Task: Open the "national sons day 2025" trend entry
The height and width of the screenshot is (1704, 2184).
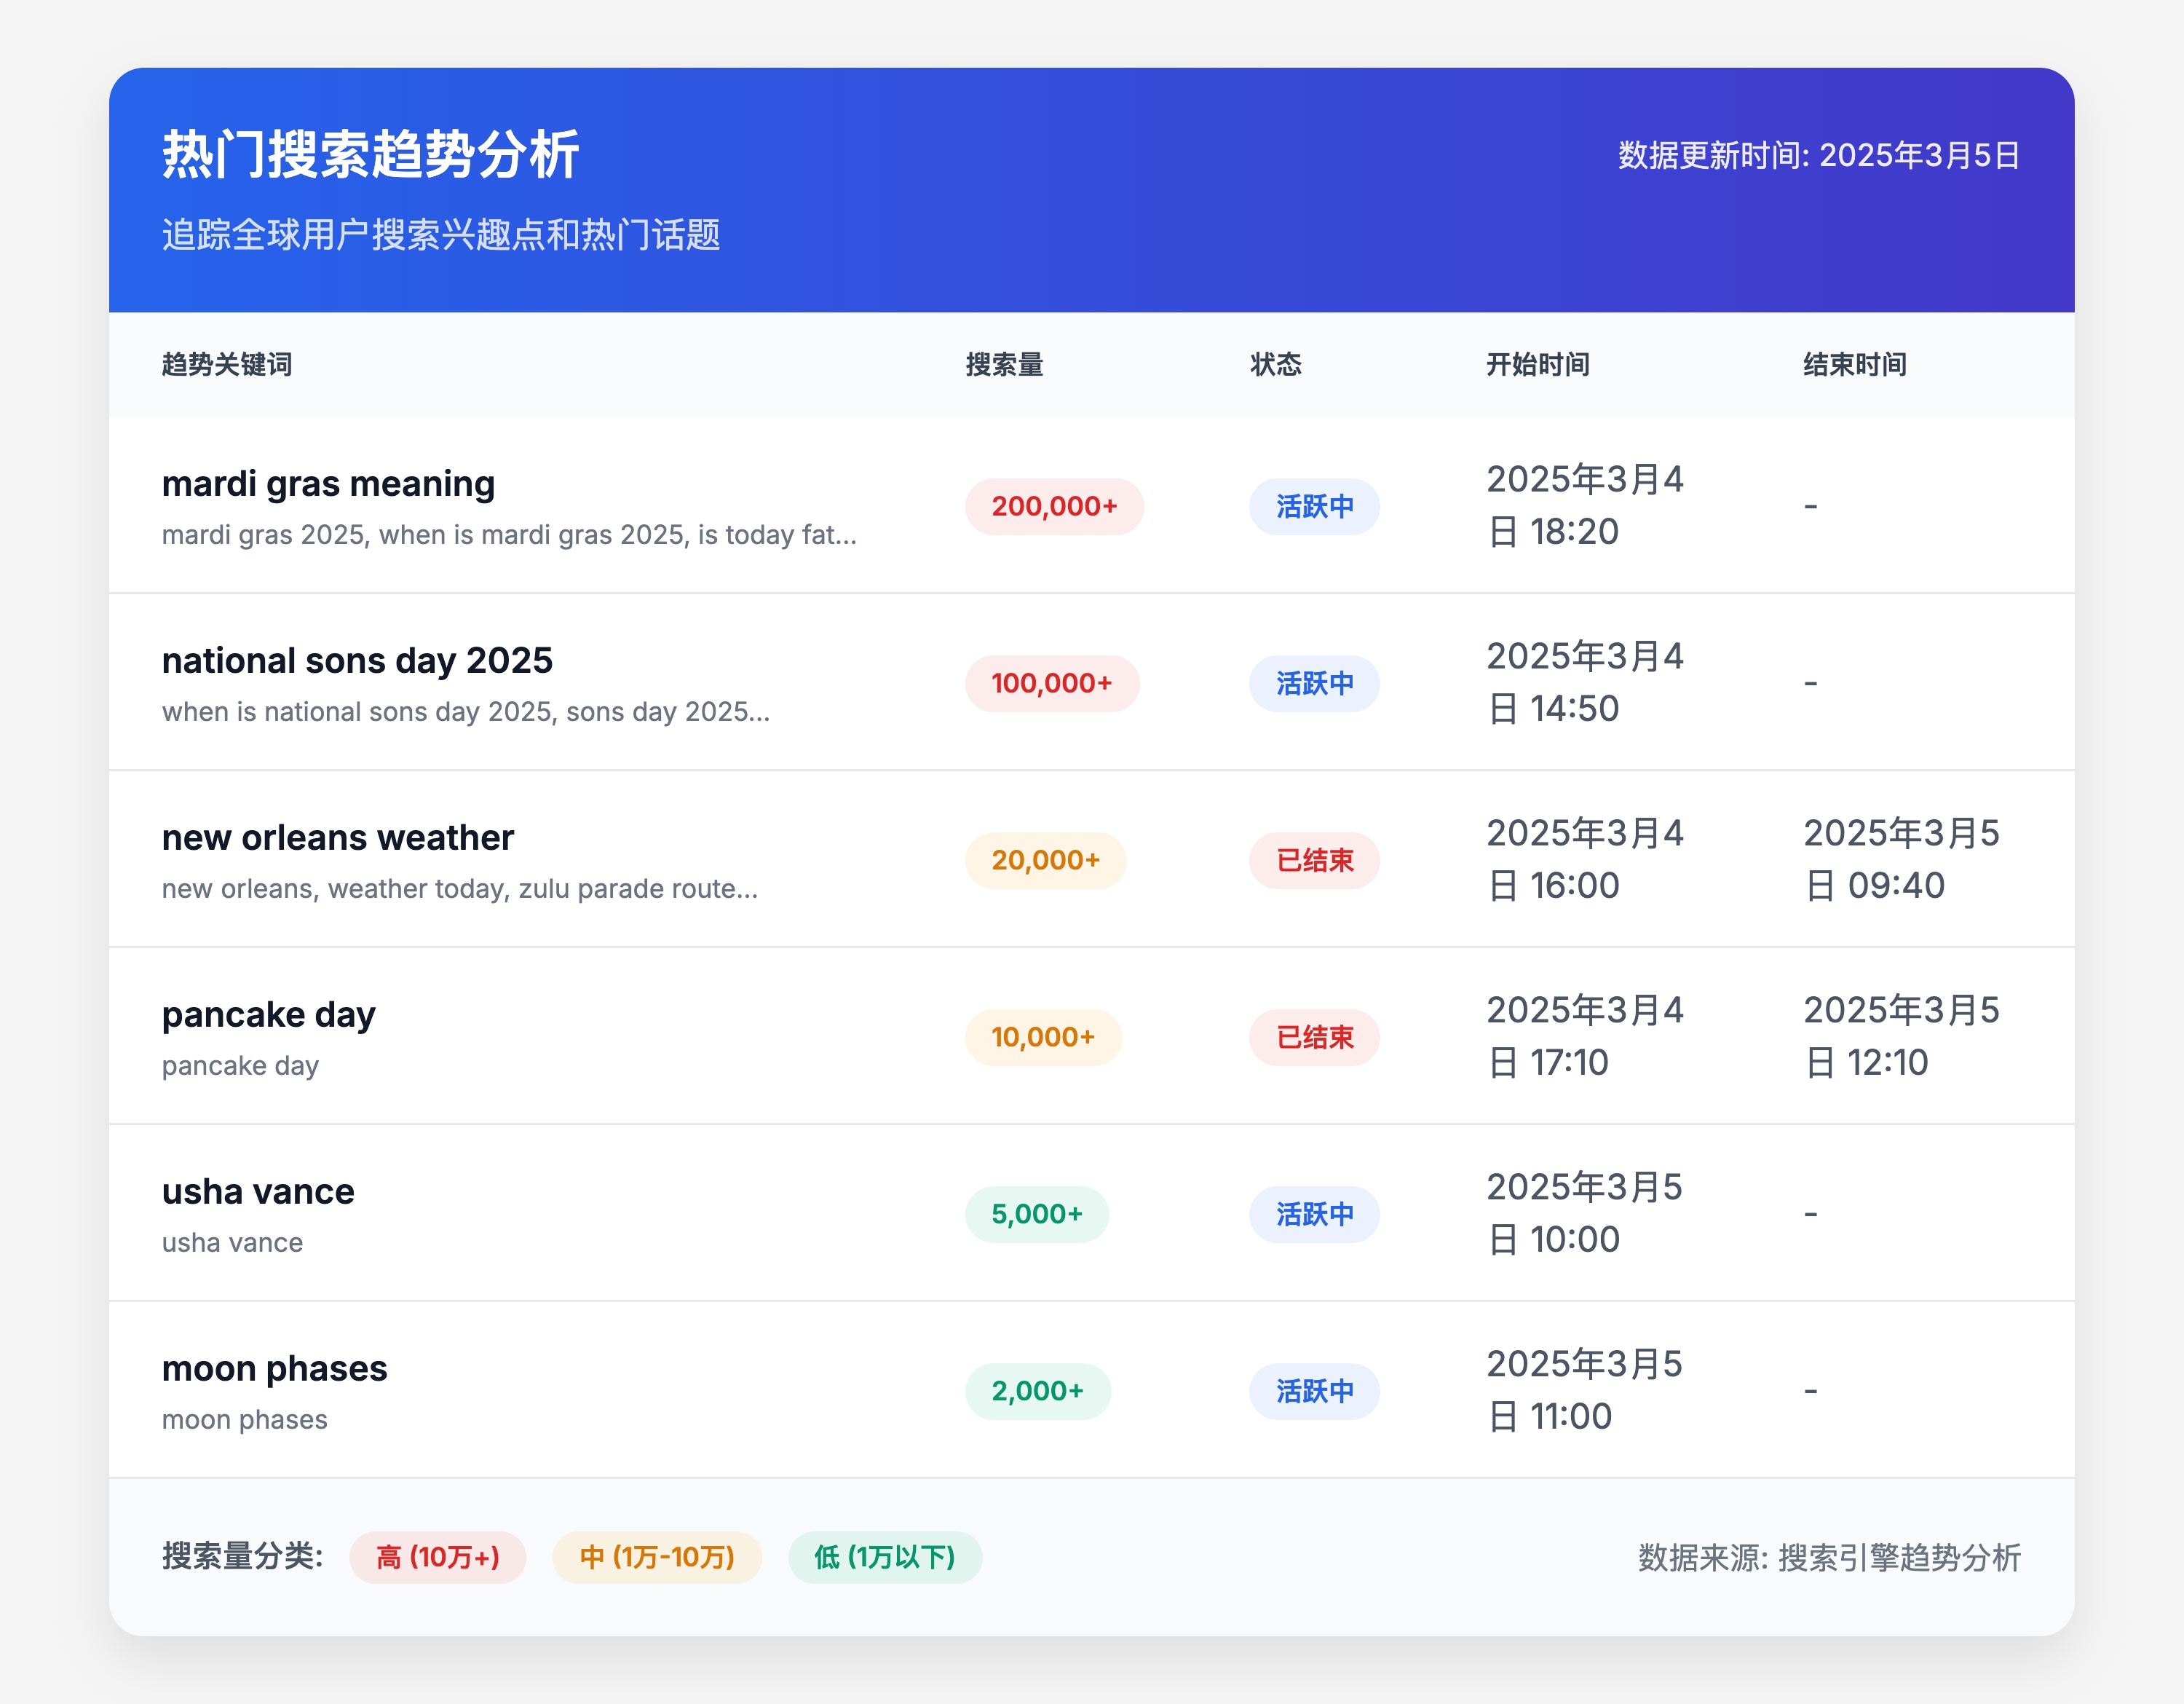Action: [357, 660]
